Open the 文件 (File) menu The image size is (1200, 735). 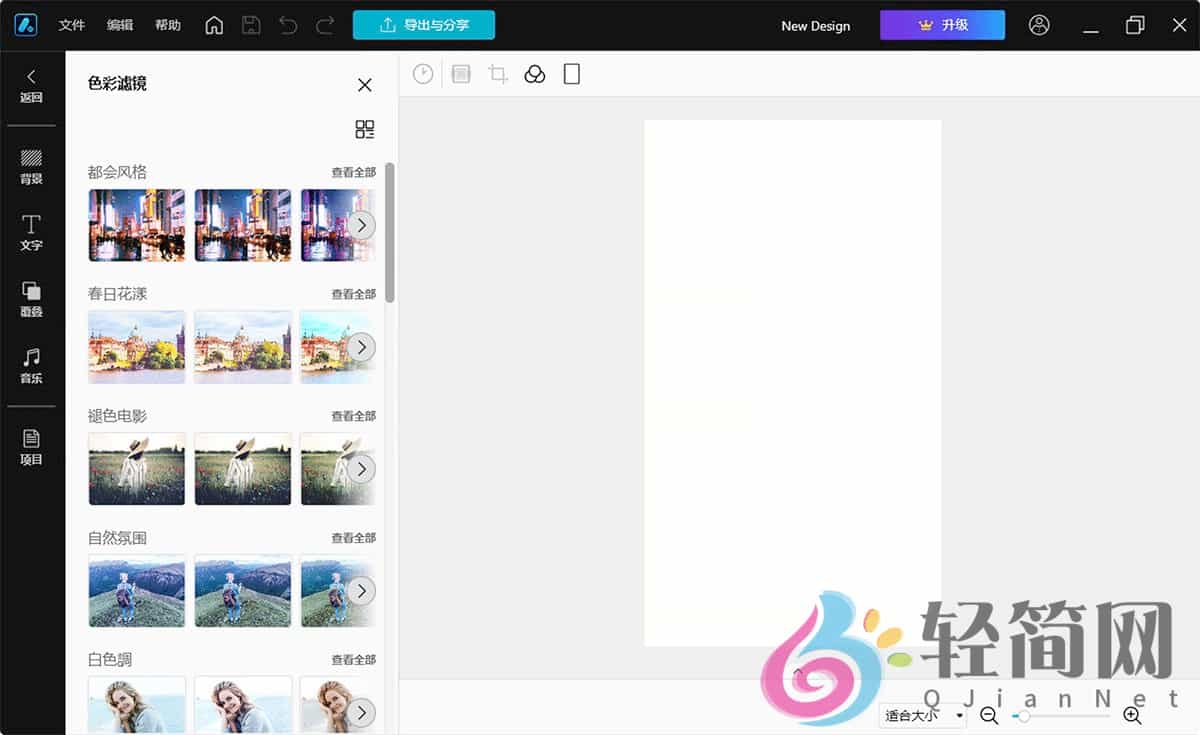click(x=71, y=25)
